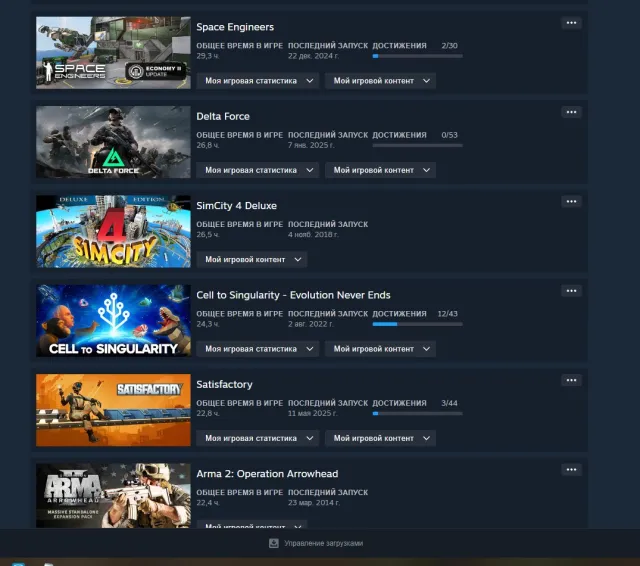Open the three-dot menu for Delta Force
The image size is (640, 566).
pos(571,112)
